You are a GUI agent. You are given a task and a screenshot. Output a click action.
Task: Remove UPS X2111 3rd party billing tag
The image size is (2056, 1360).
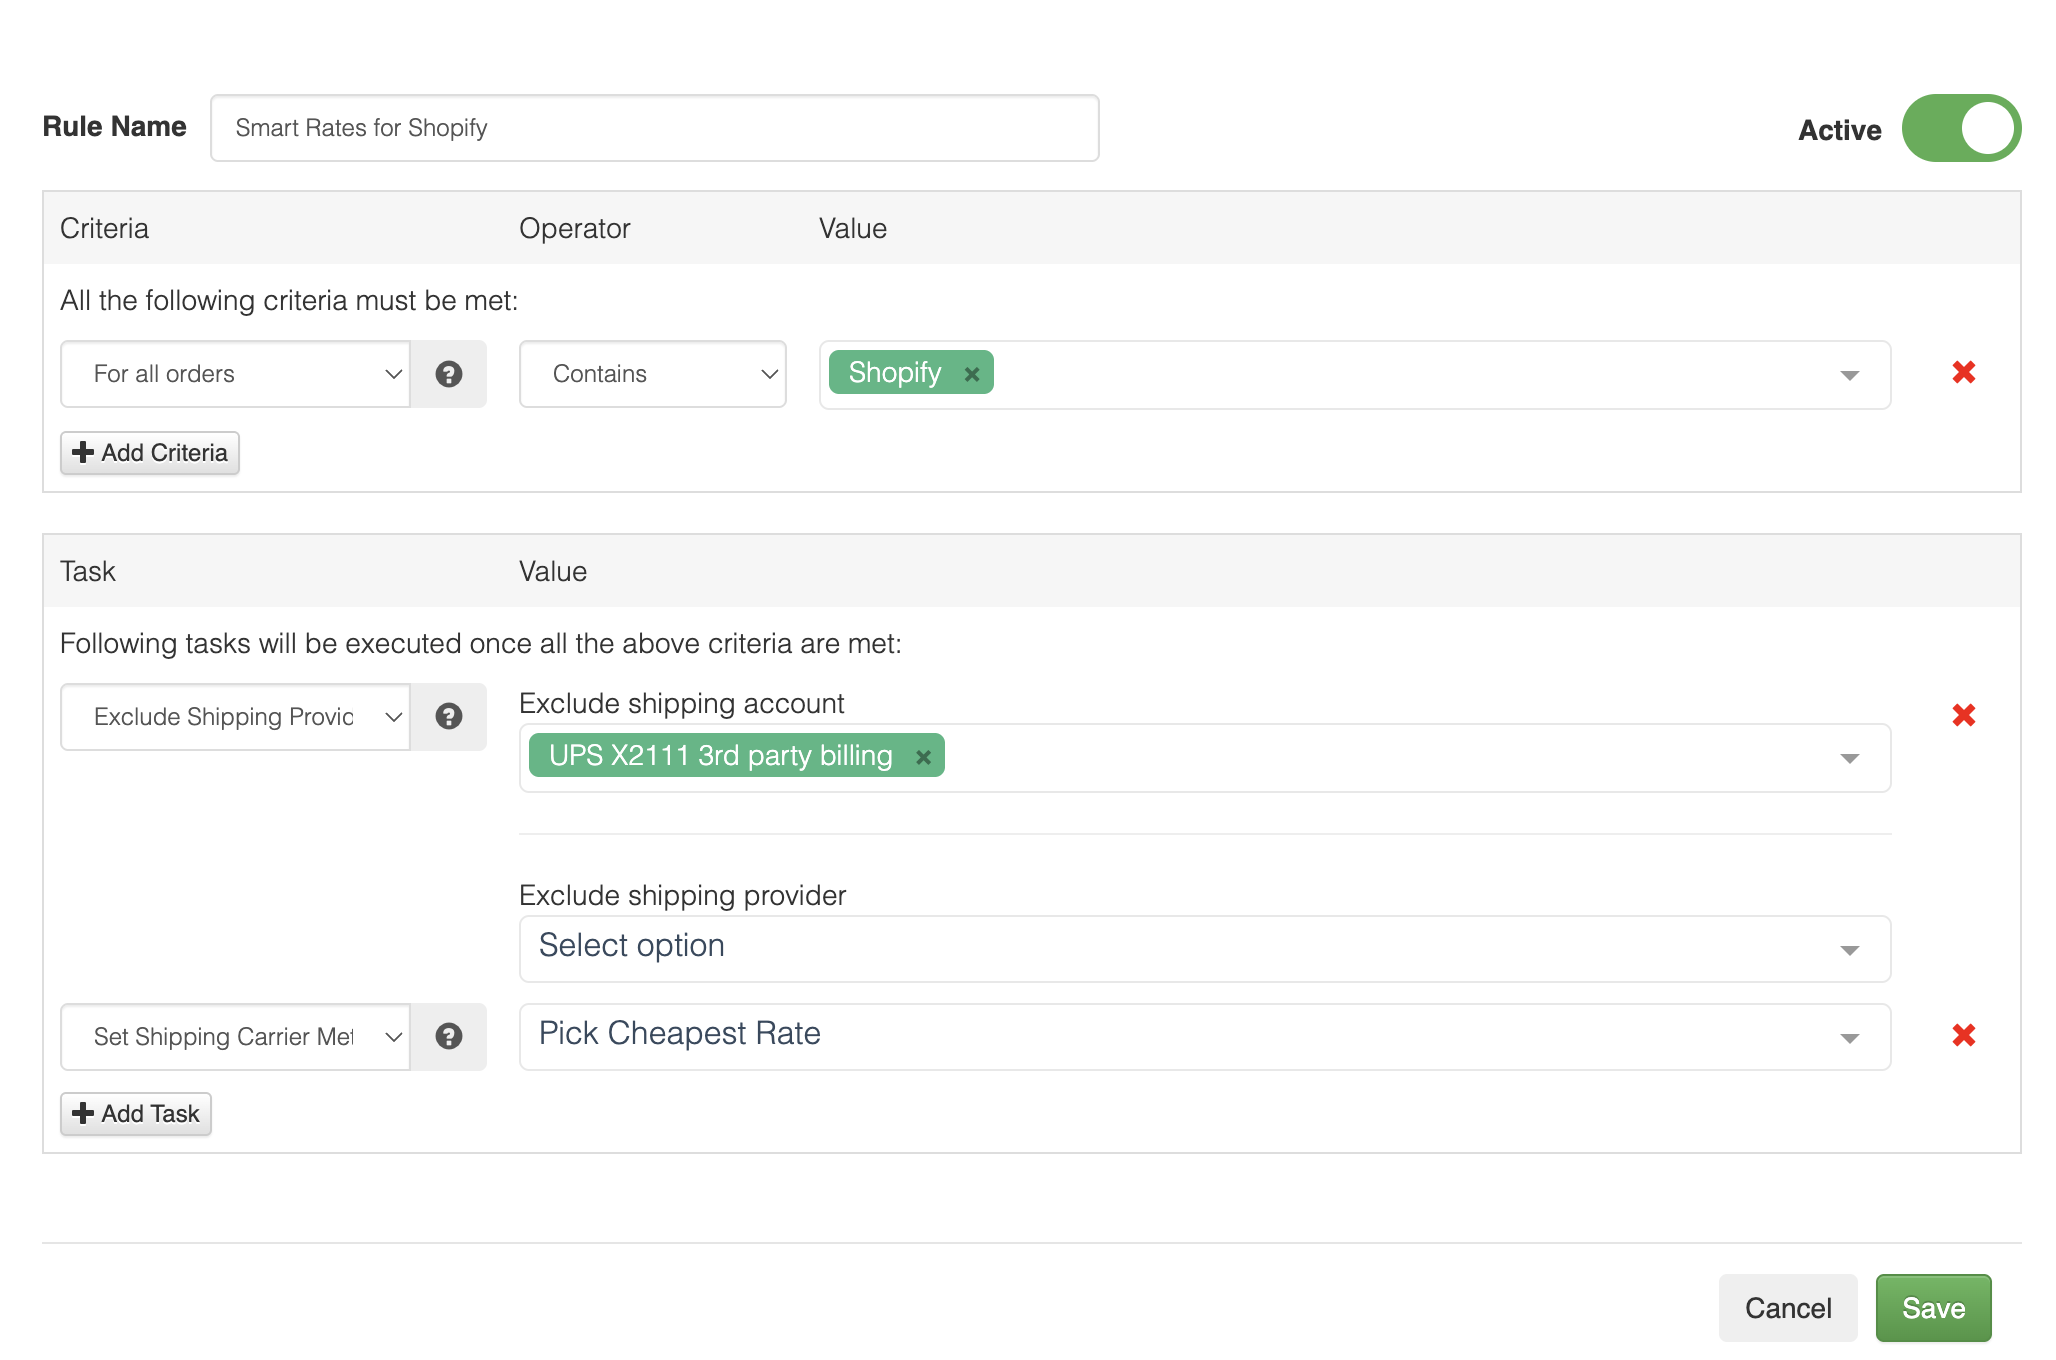click(923, 757)
